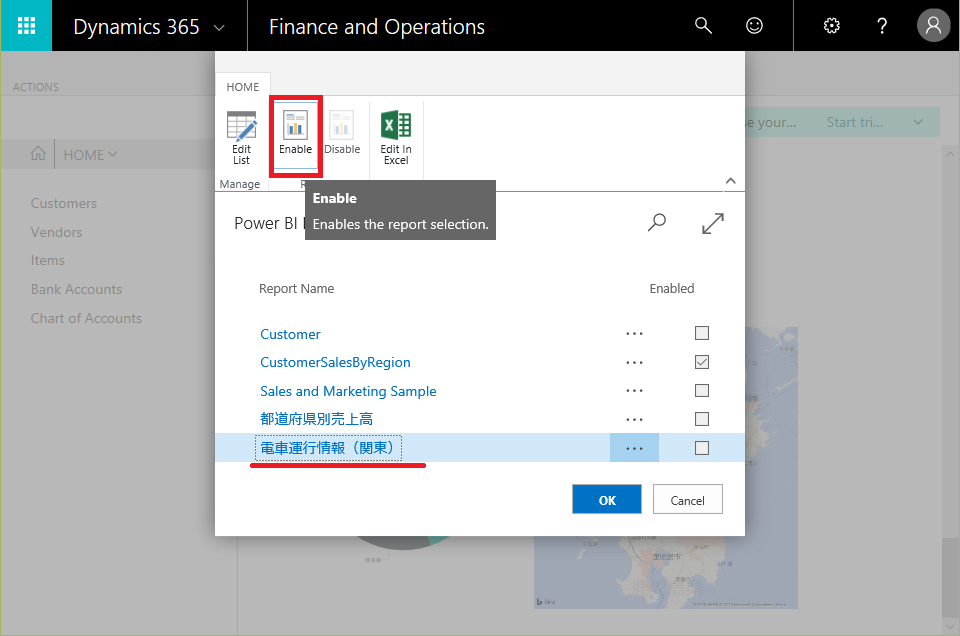Open the help question mark
The image size is (960, 636).
coord(882,26)
